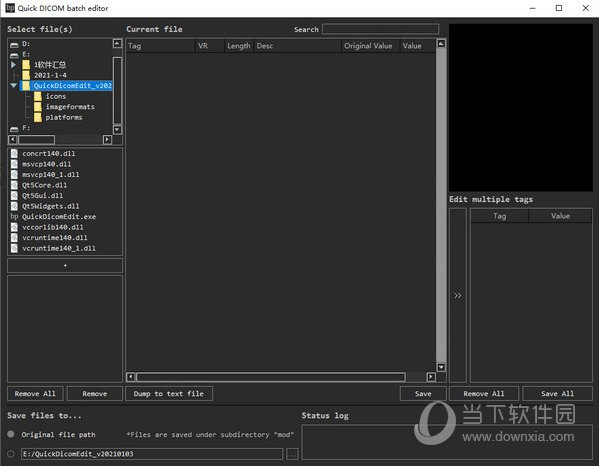
Task: Click the vccorlib140.dll file icon
Action: point(14,227)
